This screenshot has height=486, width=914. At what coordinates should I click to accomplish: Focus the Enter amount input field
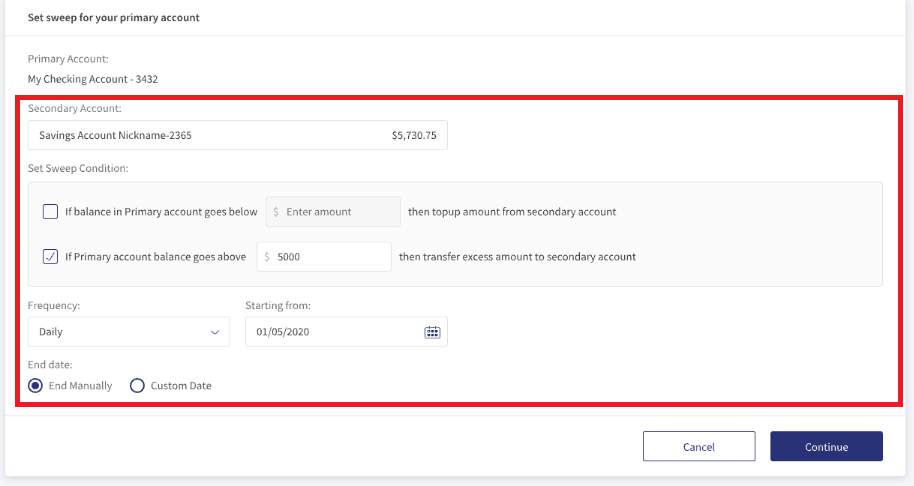[x=333, y=212]
